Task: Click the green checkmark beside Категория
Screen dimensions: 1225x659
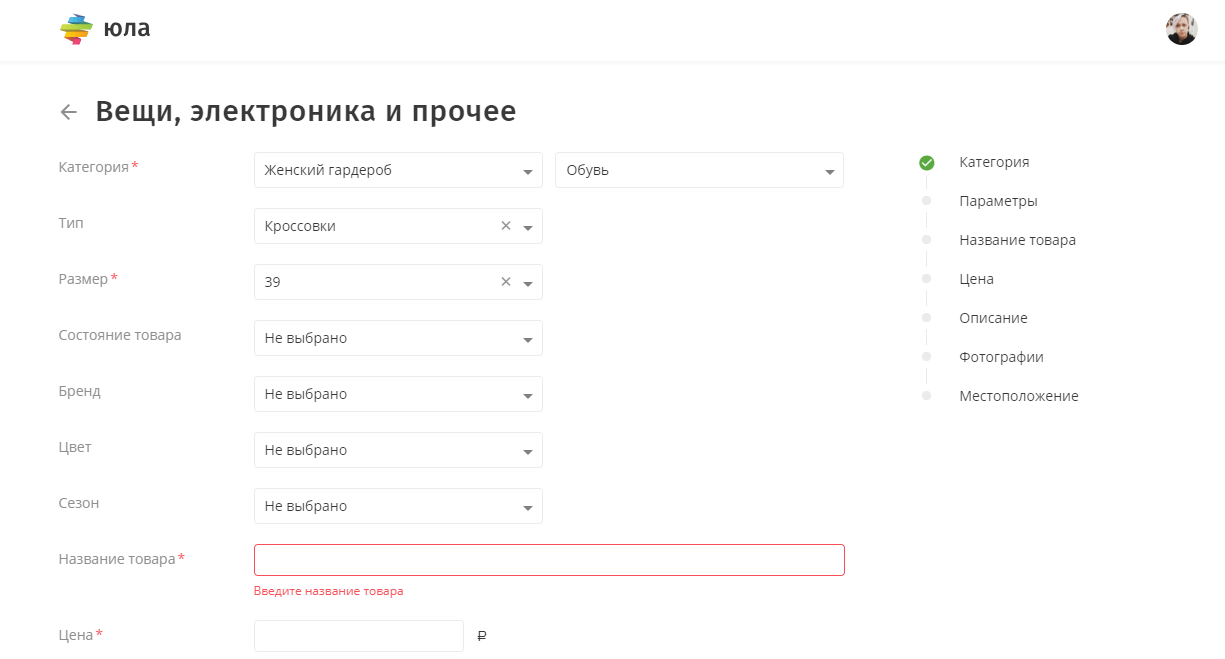Action: pos(925,161)
